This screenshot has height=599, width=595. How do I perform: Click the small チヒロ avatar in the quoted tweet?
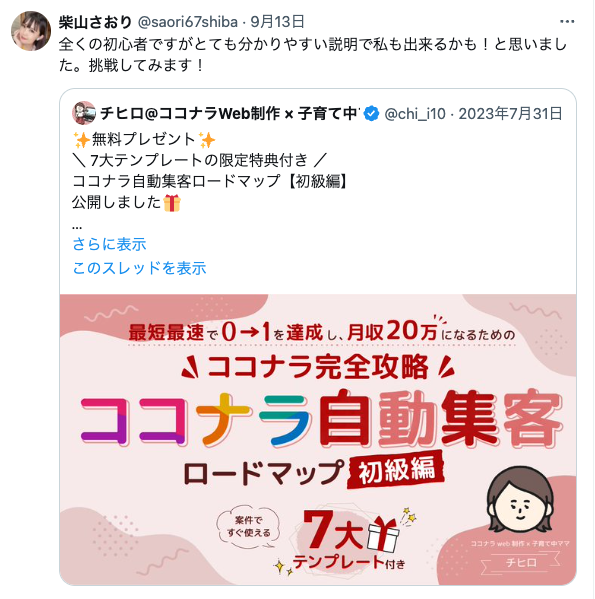[84, 113]
